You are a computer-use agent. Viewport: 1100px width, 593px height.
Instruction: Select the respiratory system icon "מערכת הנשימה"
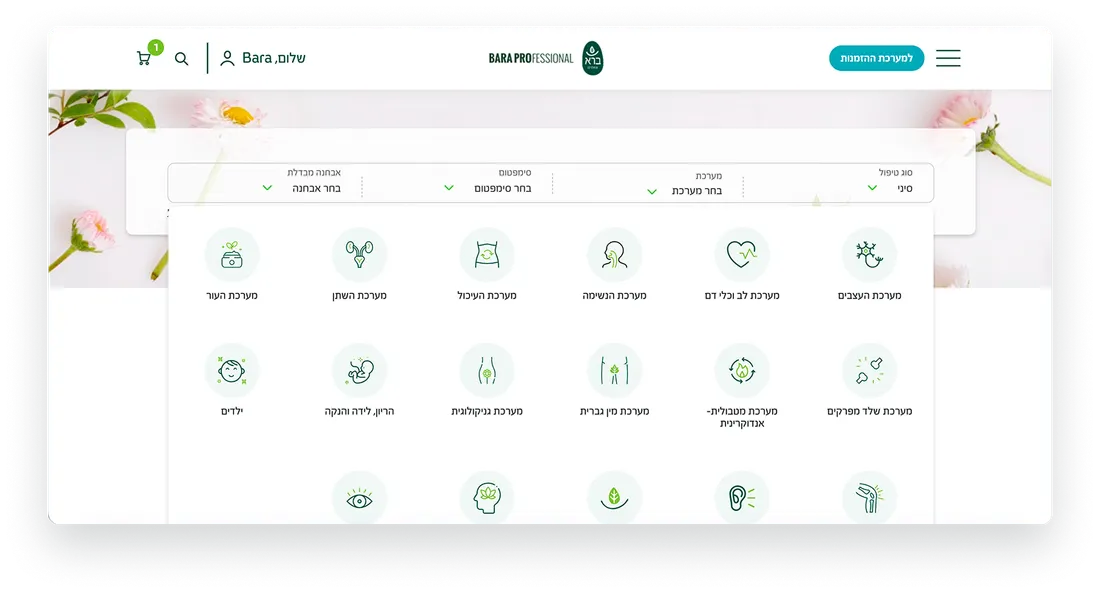(x=615, y=254)
